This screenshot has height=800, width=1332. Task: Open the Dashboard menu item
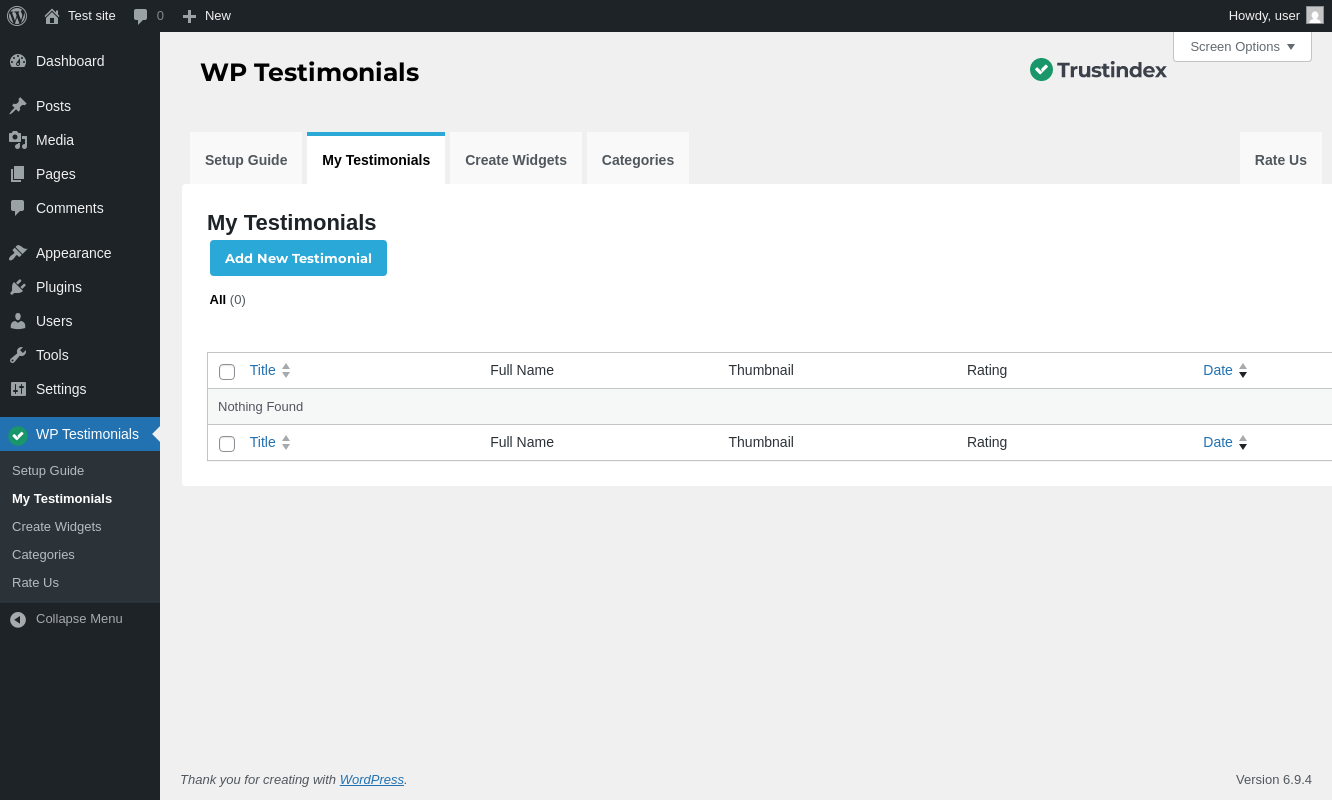click(80, 61)
